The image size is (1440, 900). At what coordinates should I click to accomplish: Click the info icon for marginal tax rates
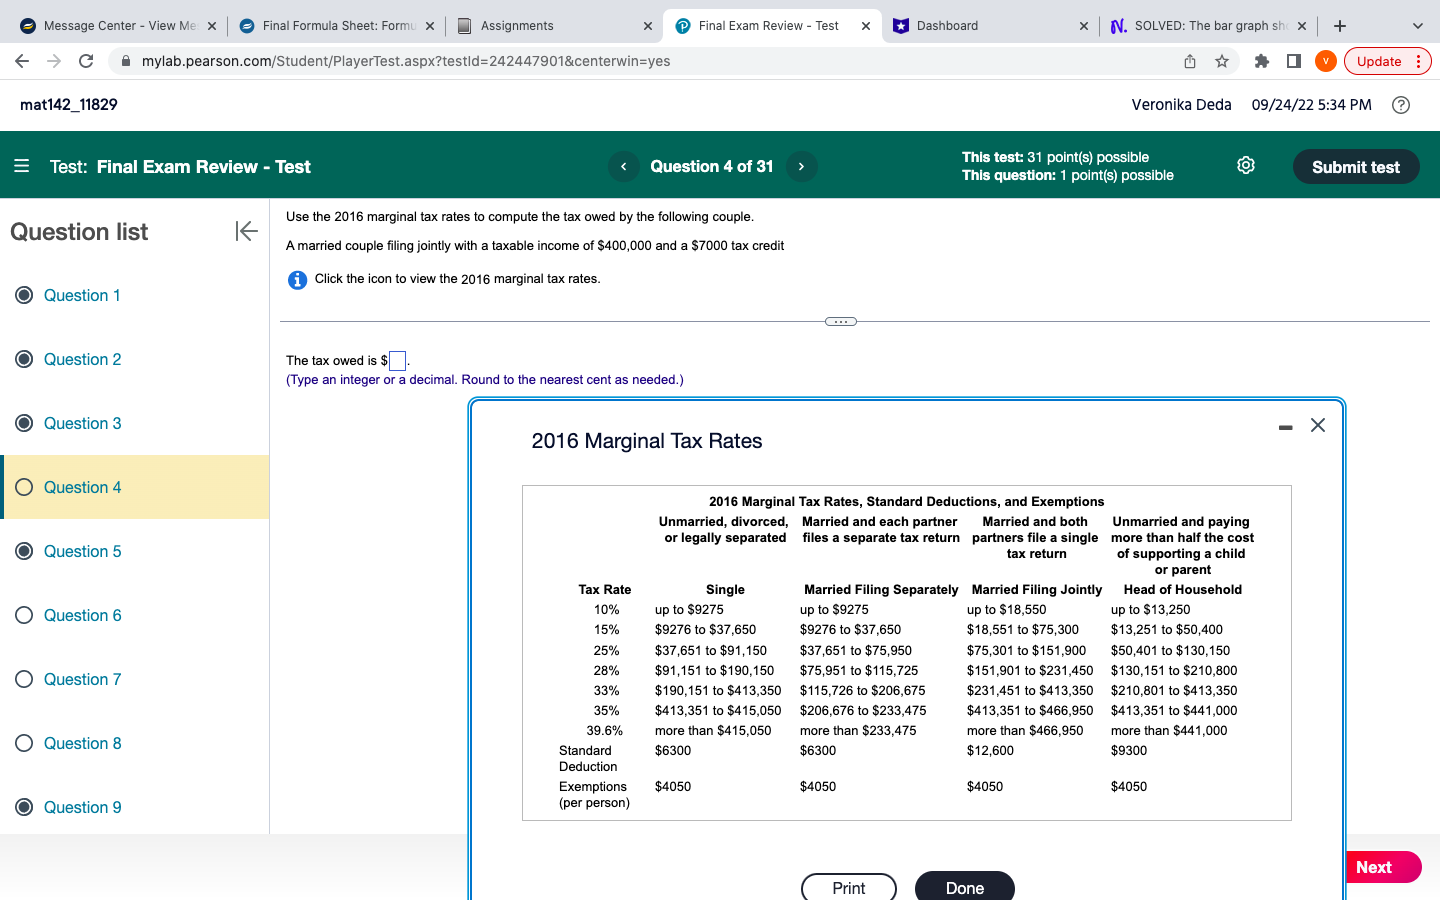(x=297, y=280)
